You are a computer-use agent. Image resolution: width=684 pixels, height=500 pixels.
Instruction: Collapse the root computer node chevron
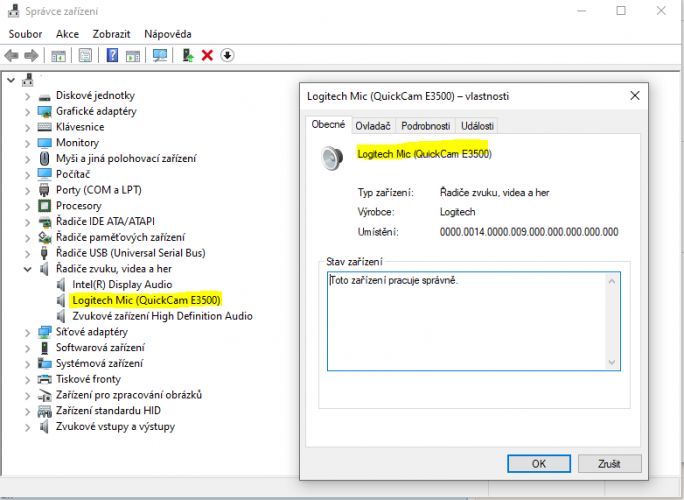coord(11,80)
